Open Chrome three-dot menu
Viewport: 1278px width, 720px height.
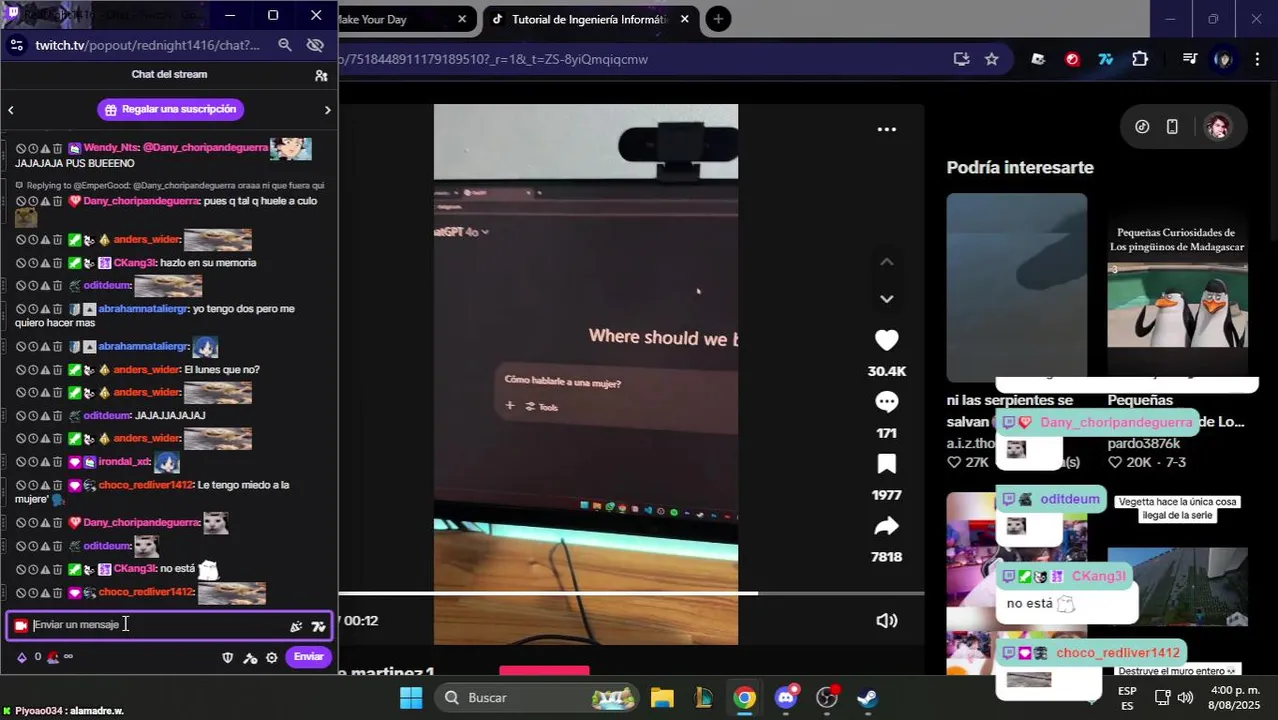tap(1257, 59)
